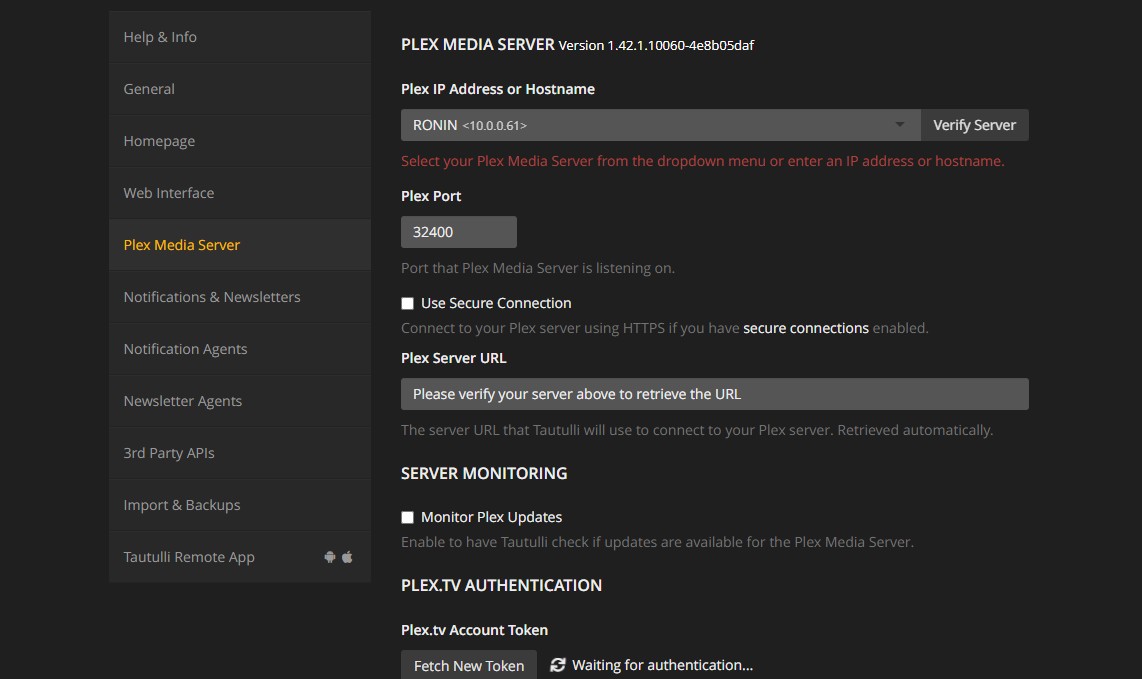Click the version 1.42.1.10060-4e8b05daf text

[x=656, y=45]
